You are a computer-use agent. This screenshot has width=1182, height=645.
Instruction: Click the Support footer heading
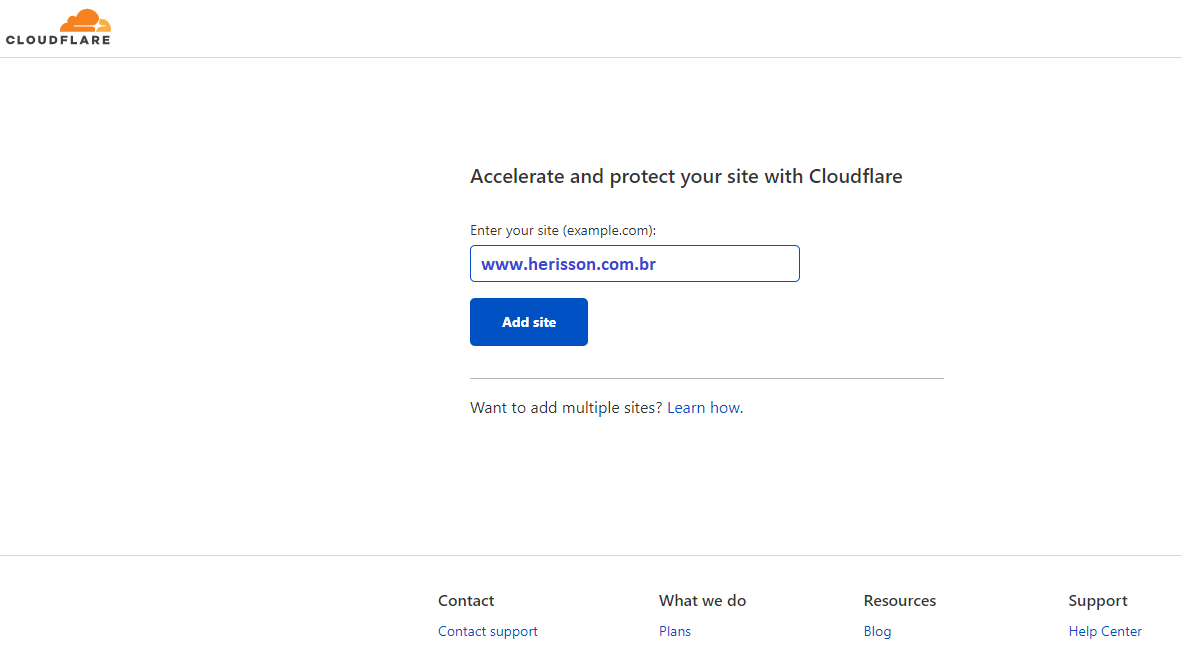coord(1098,601)
